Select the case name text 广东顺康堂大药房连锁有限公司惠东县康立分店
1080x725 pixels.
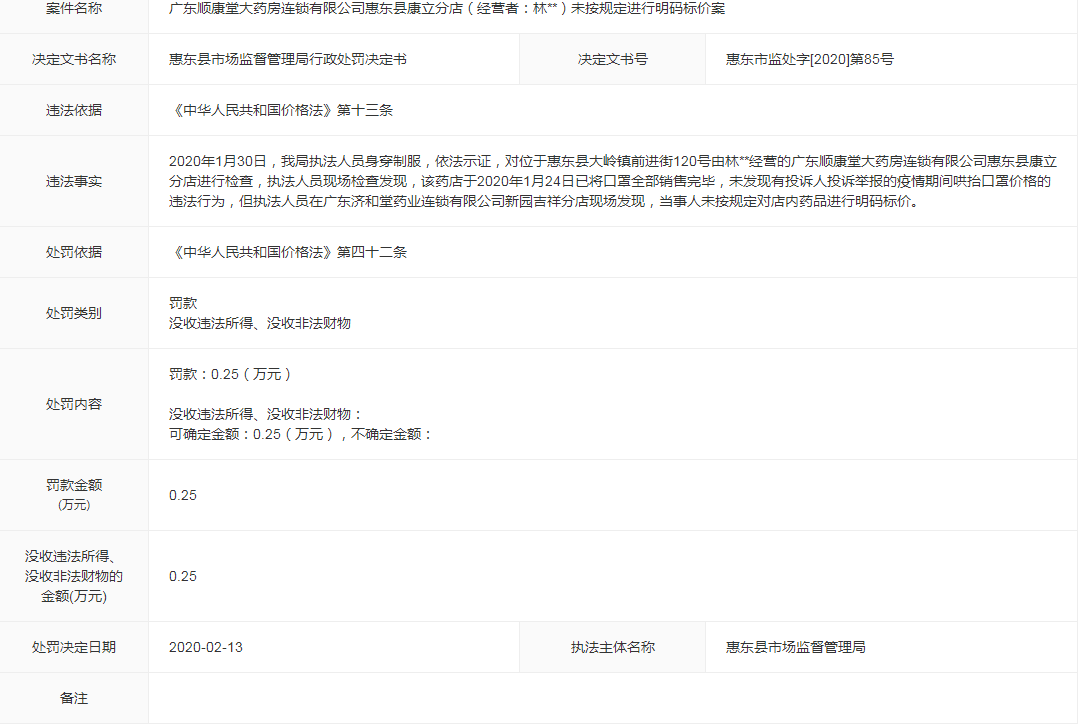coord(315,9)
